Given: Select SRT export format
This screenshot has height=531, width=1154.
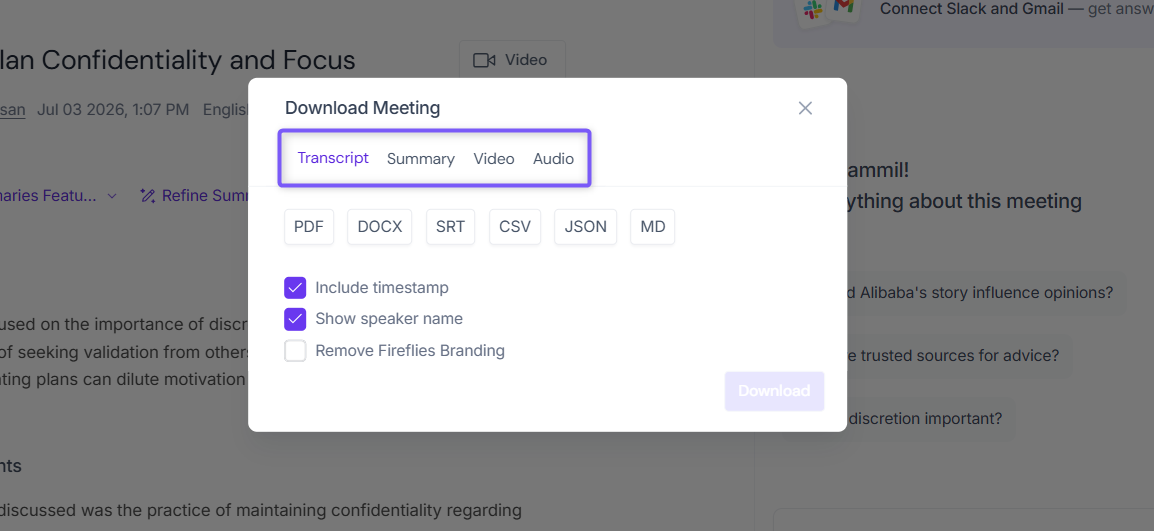Looking at the screenshot, I should [x=450, y=227].
